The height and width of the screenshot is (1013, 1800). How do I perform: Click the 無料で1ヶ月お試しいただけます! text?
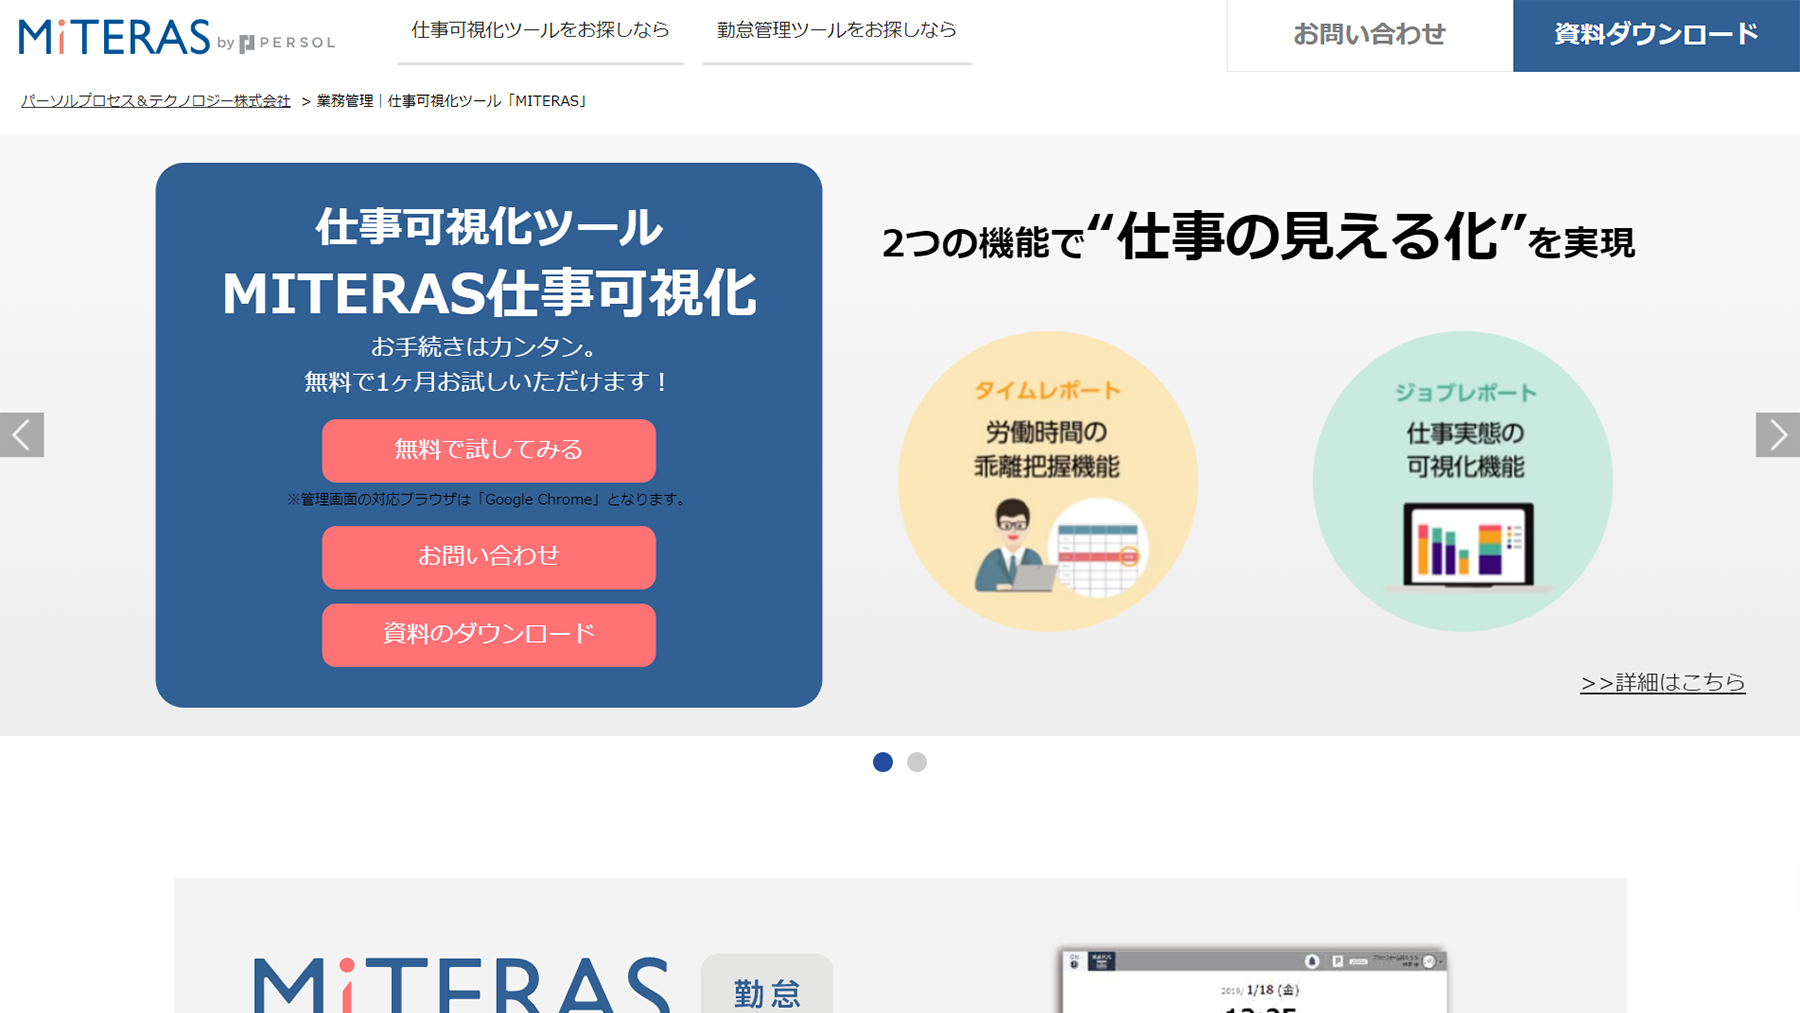pos(489,381)
